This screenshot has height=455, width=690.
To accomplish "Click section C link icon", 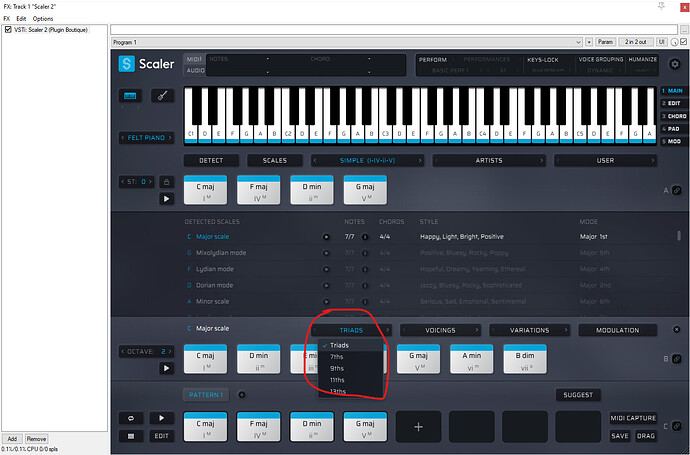I will point(677,426).
